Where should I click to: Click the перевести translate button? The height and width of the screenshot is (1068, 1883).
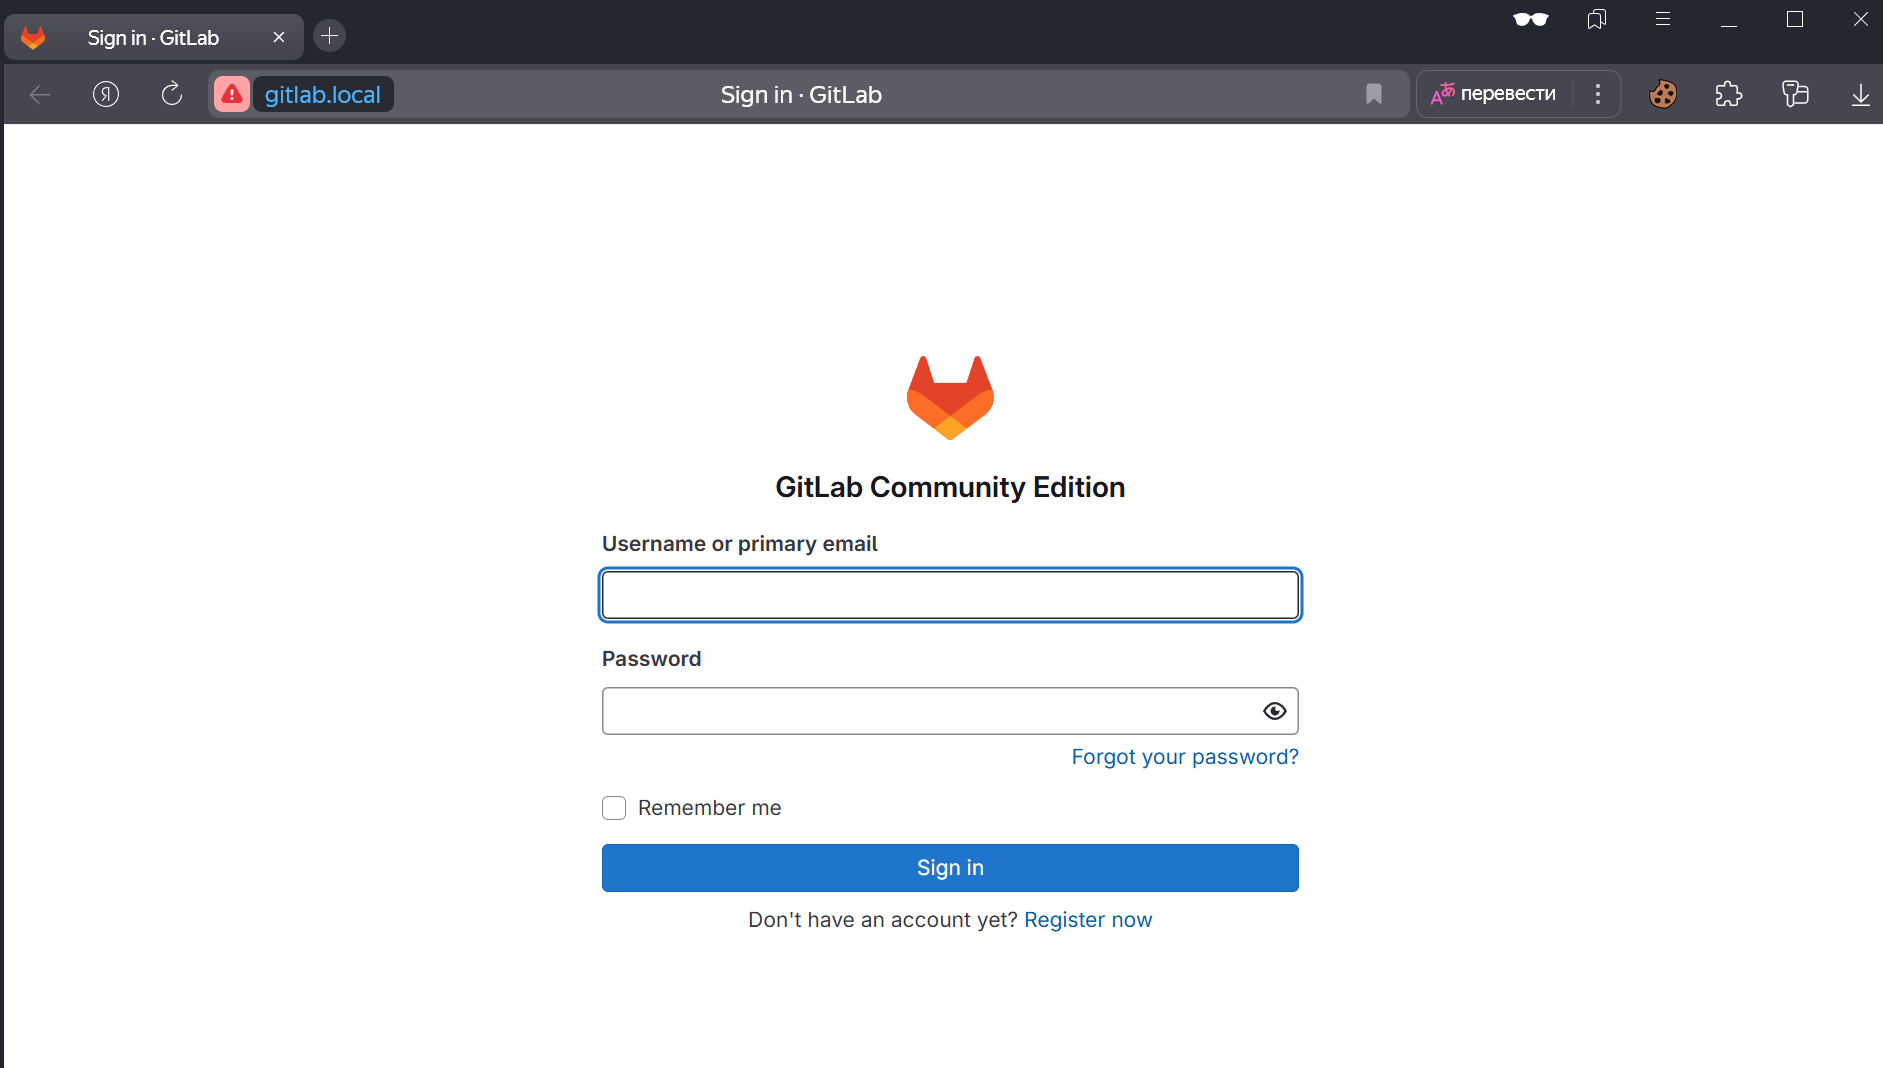coord(1495,94)
